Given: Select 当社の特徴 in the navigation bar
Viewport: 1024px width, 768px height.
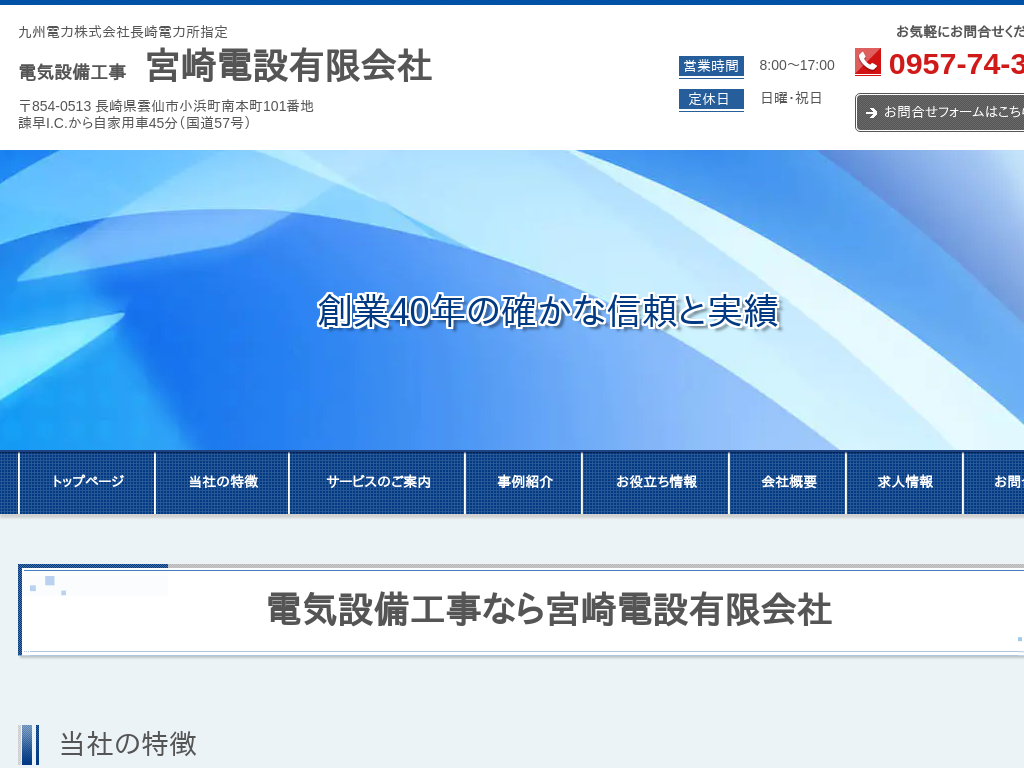Looking at the screenshot, I should pyautogui.click(x=223, y=482).
